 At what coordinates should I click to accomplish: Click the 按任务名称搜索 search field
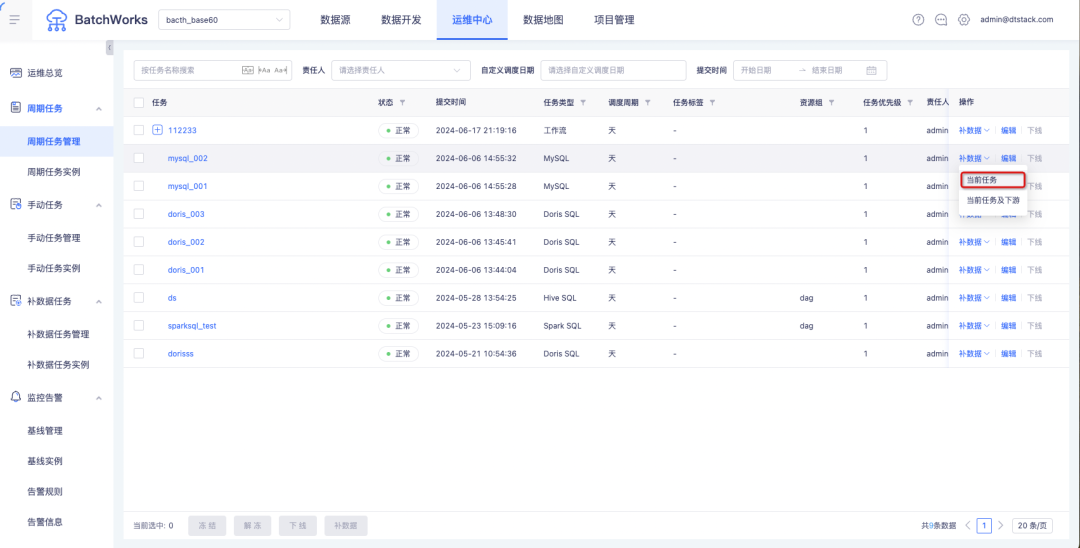188,70
